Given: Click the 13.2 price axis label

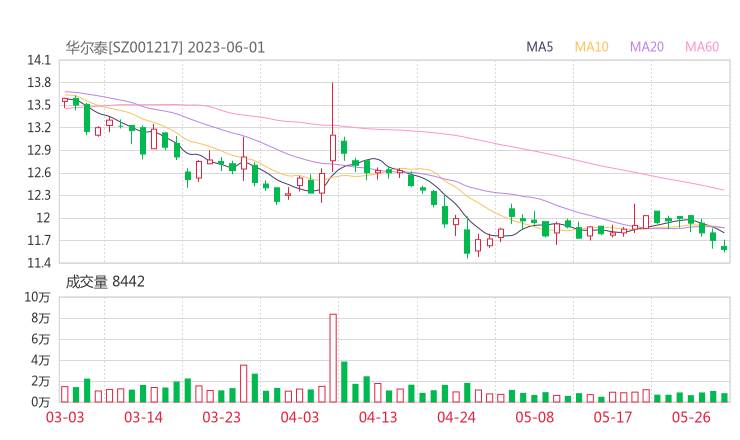Looking at the screenshot, I should click(39, 127).
